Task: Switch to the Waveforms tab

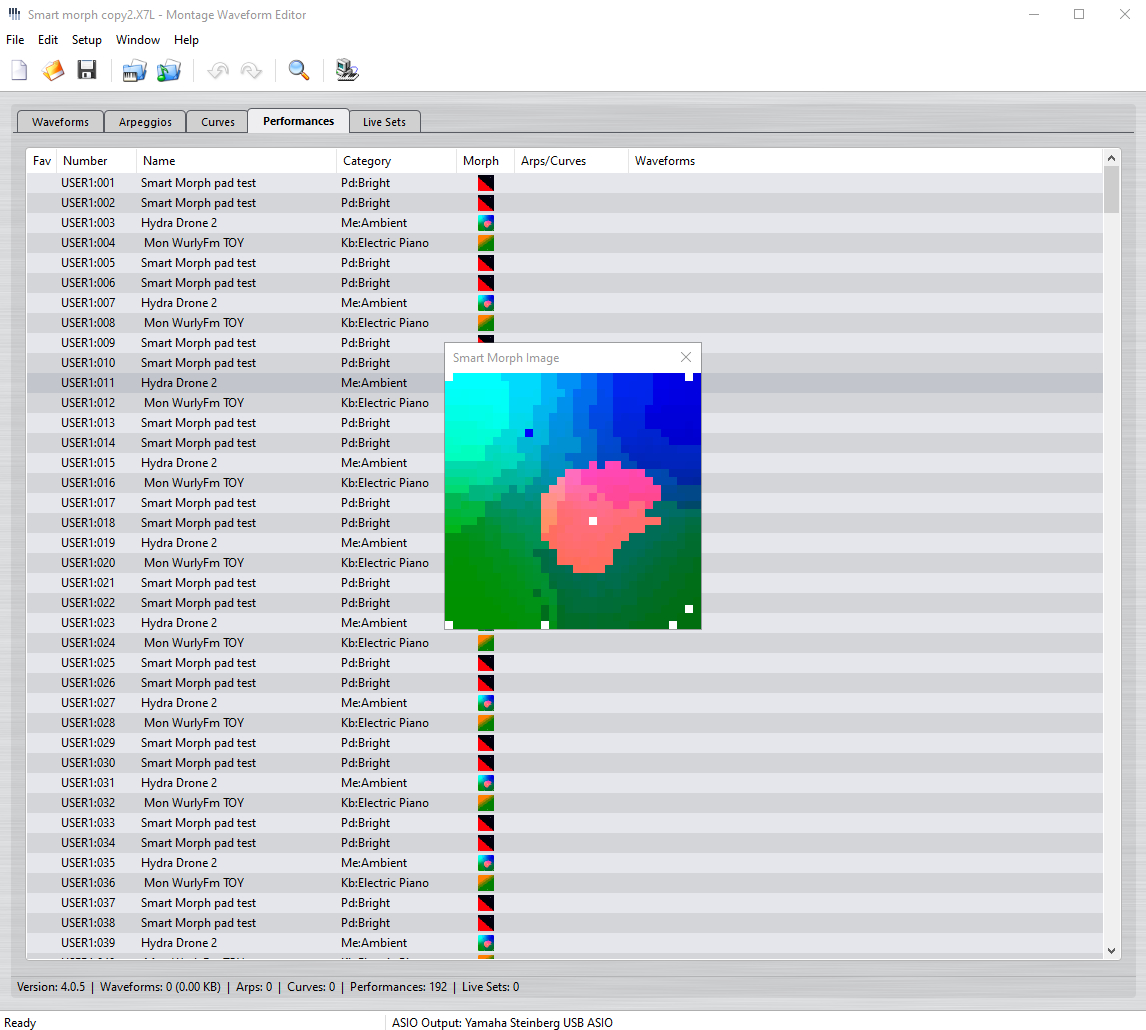Action: (60, 122)
